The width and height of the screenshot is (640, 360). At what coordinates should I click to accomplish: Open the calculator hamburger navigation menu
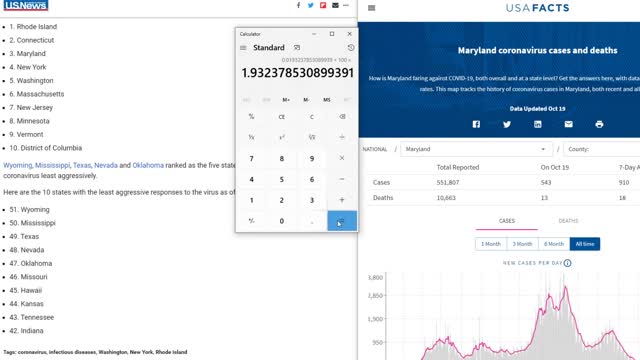[x=243, y=48]
